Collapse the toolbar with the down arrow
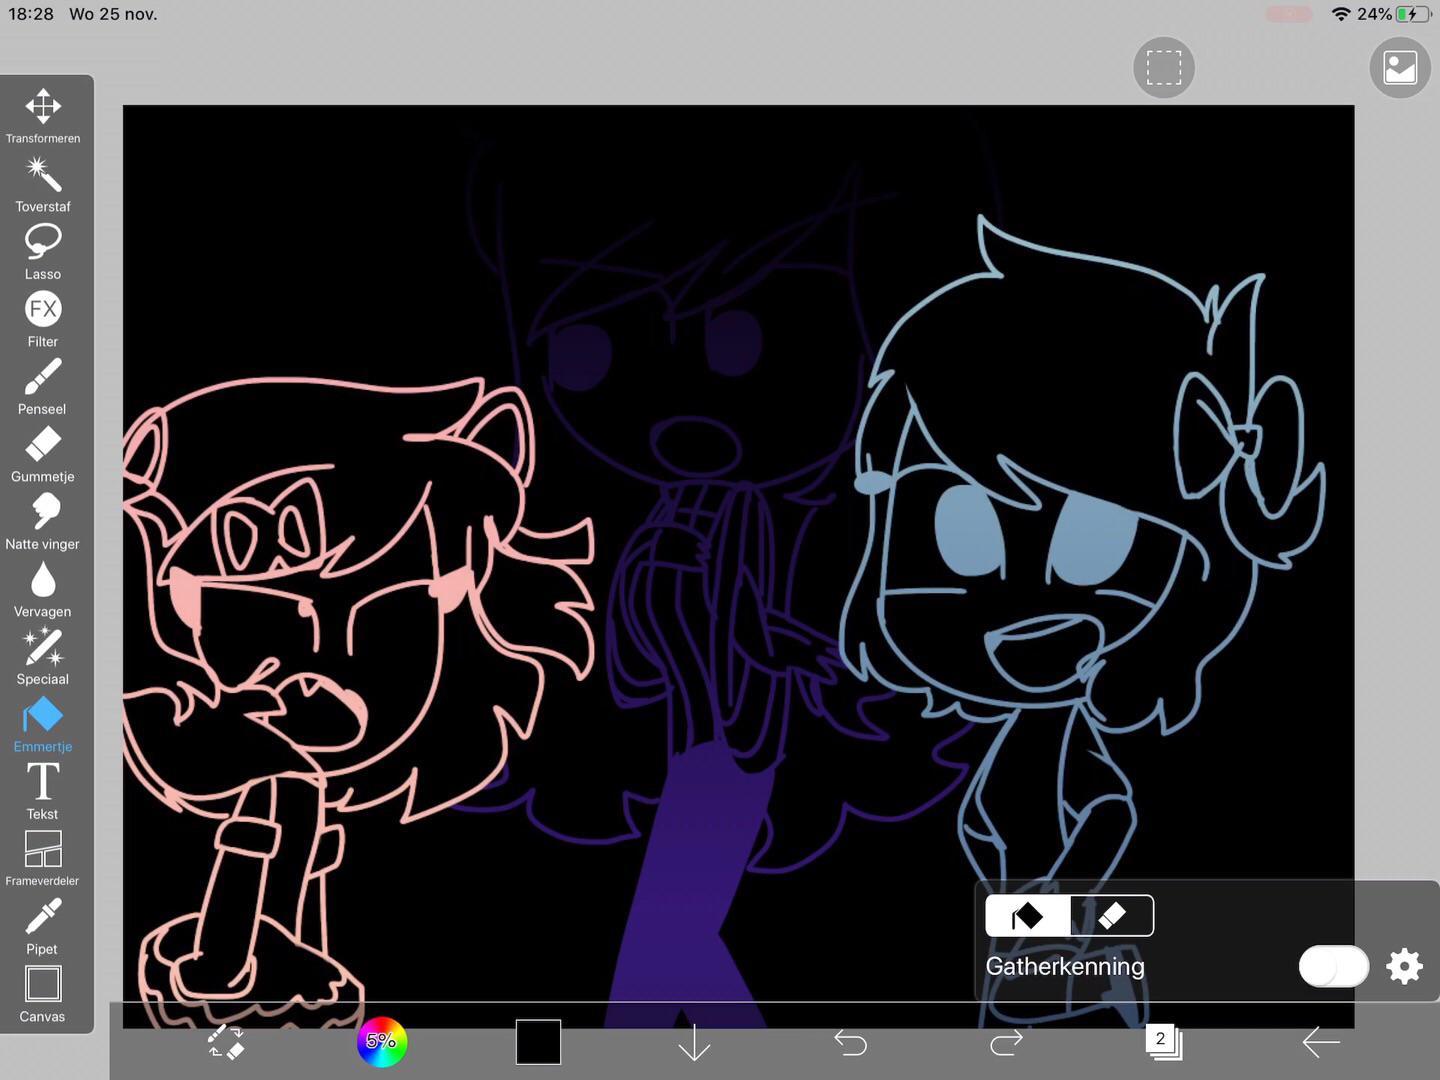 click(693, 1043)
